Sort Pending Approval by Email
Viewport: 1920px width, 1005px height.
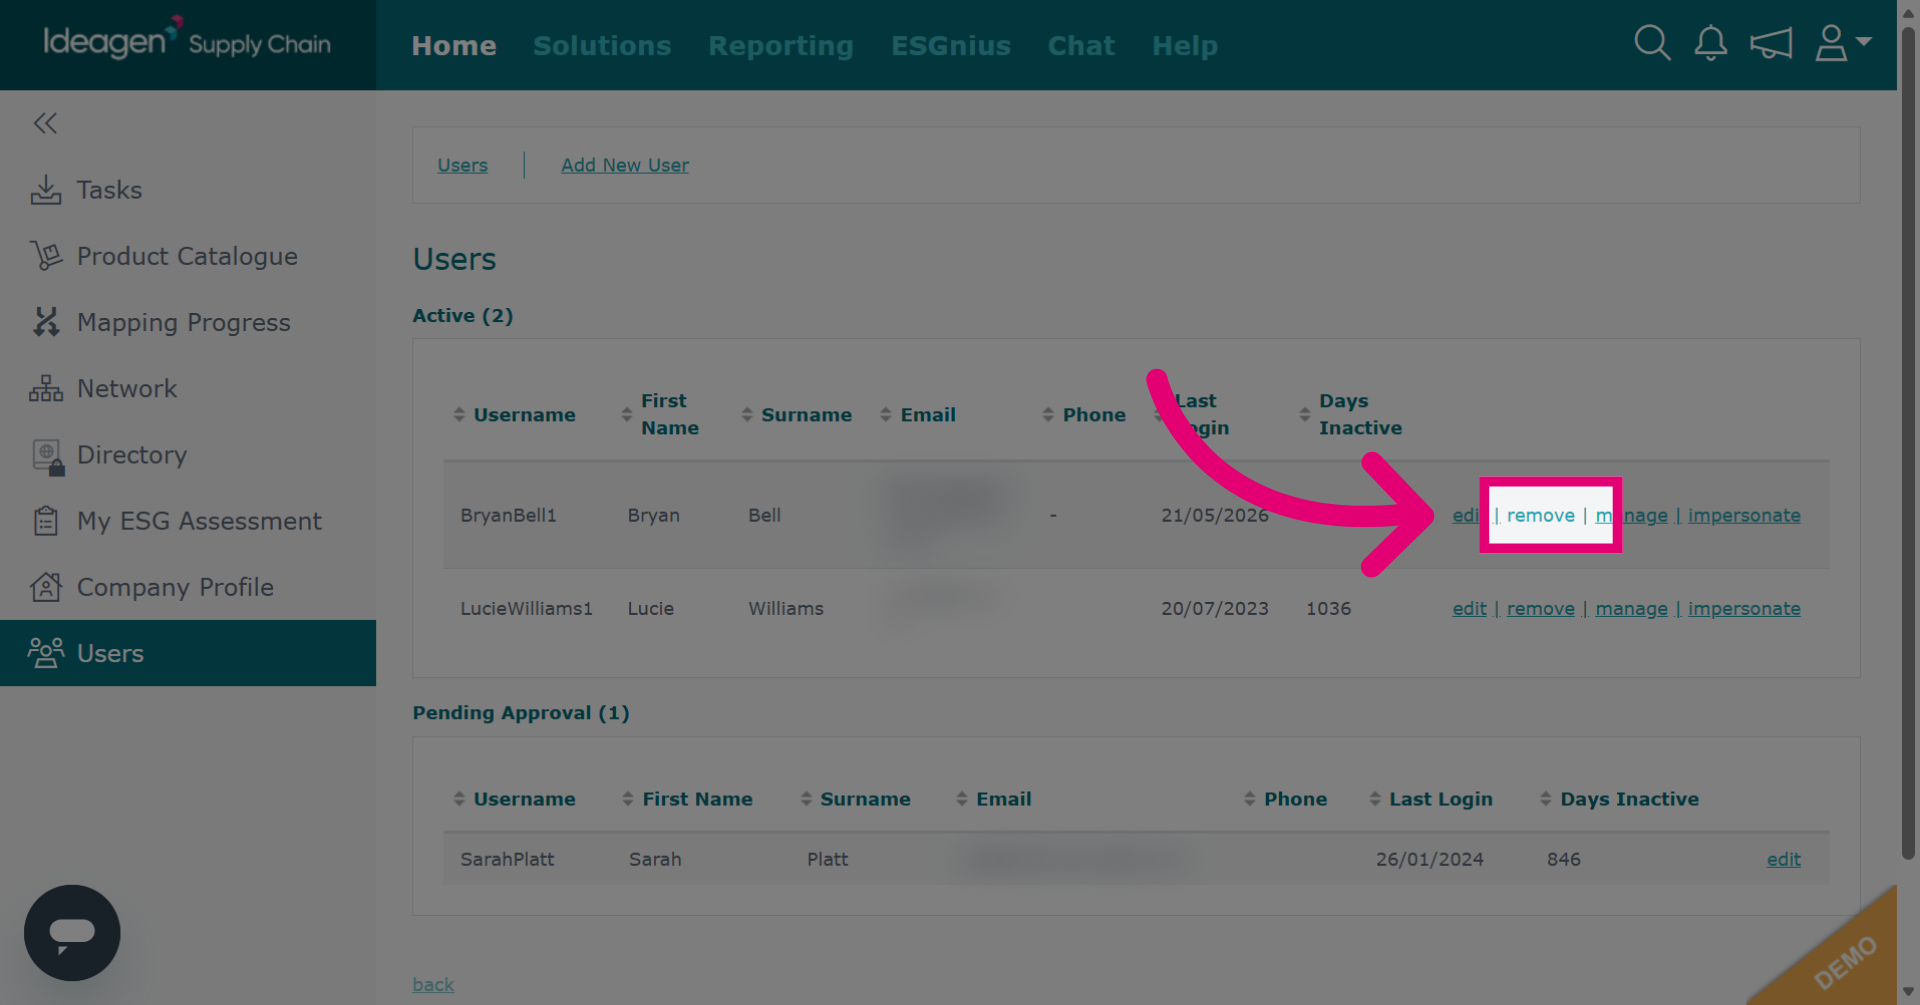pos(994,799)
